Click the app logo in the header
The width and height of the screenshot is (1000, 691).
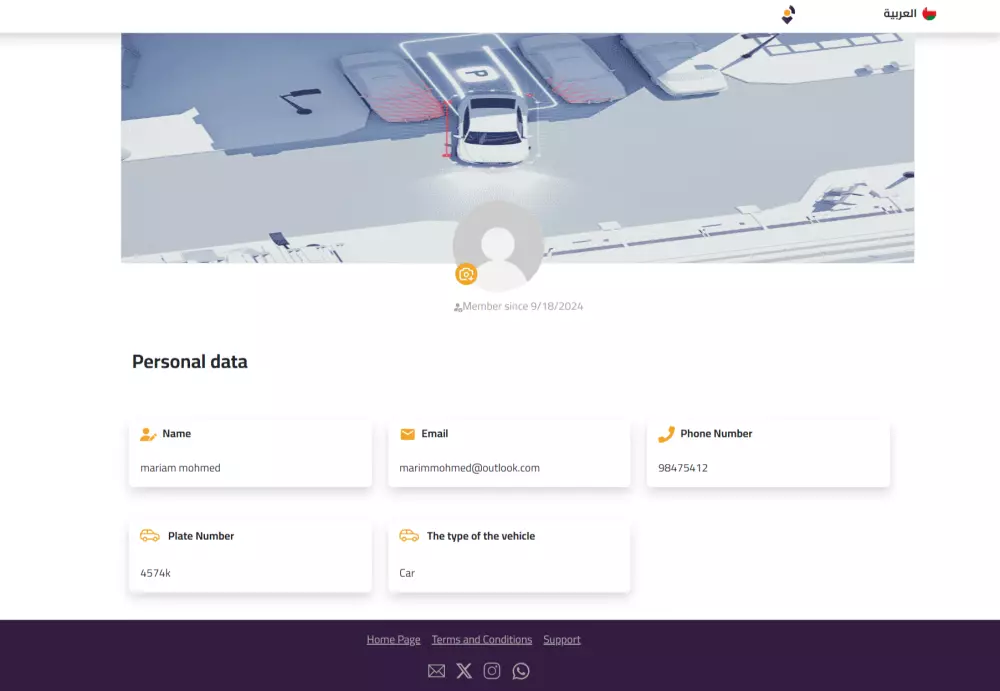tap(787, 14)
